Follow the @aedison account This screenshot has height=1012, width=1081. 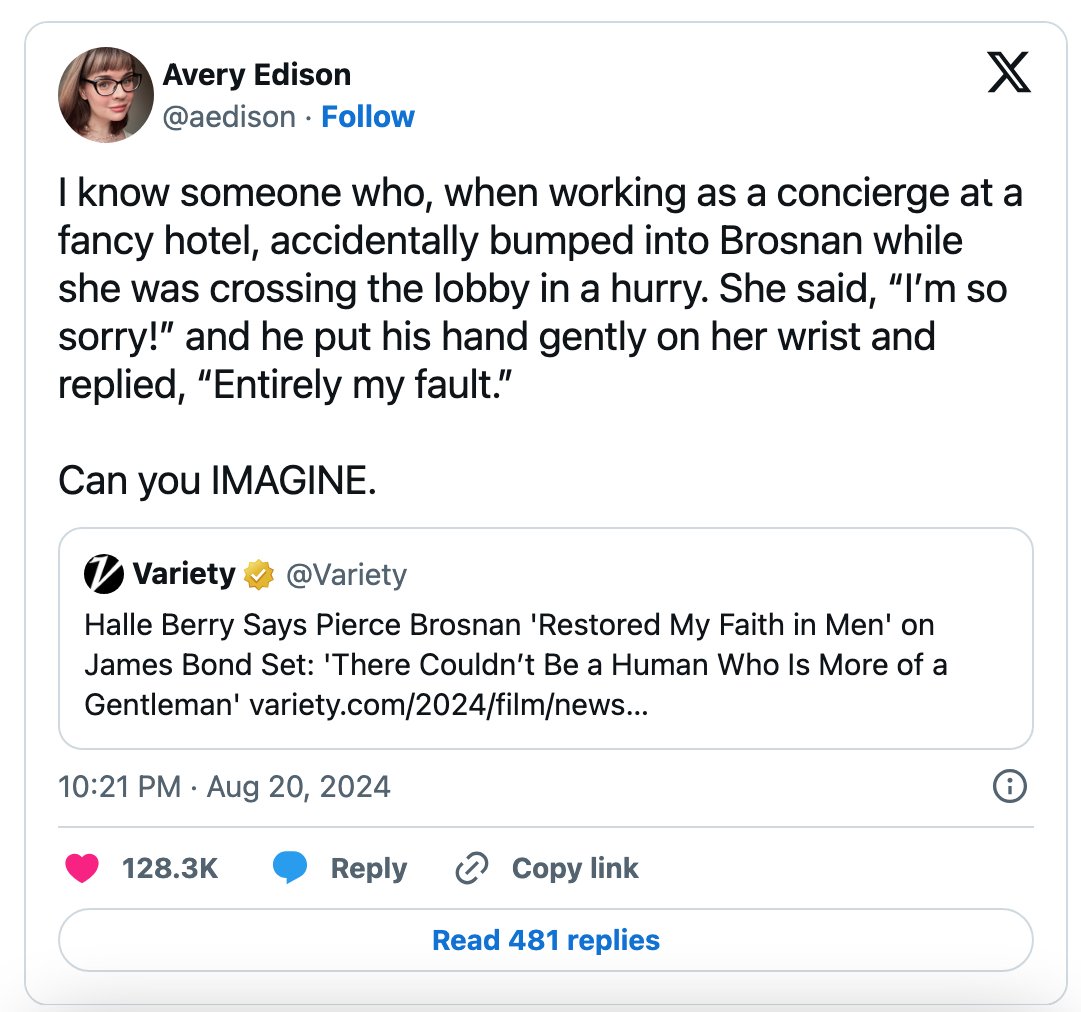(x=368, y=117)
